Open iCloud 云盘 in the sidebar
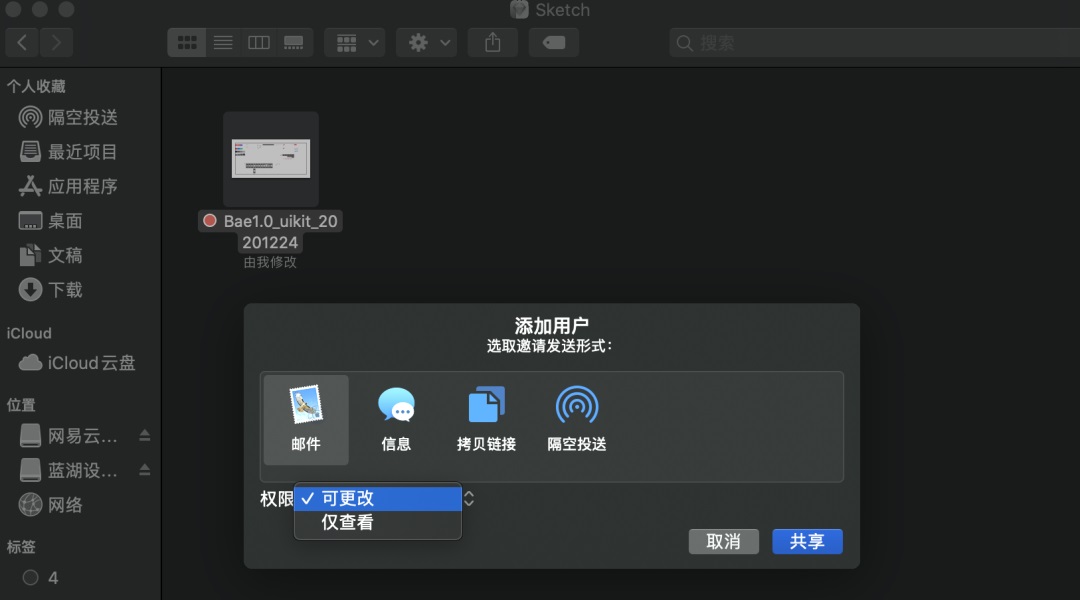The width and height of the screenshot is (1080, 600). click(x=77, y=363)
